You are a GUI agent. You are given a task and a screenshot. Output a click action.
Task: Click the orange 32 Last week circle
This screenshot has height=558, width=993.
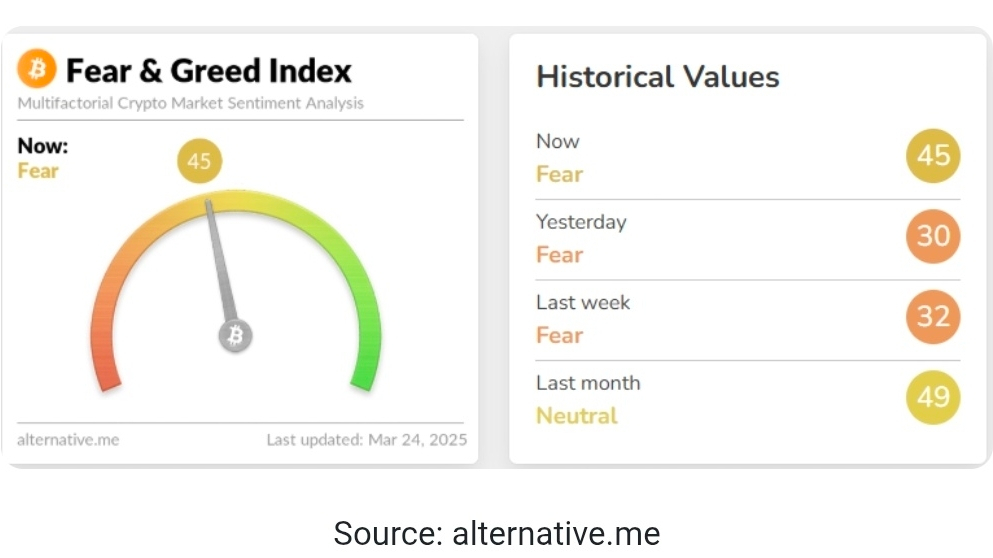933,317
